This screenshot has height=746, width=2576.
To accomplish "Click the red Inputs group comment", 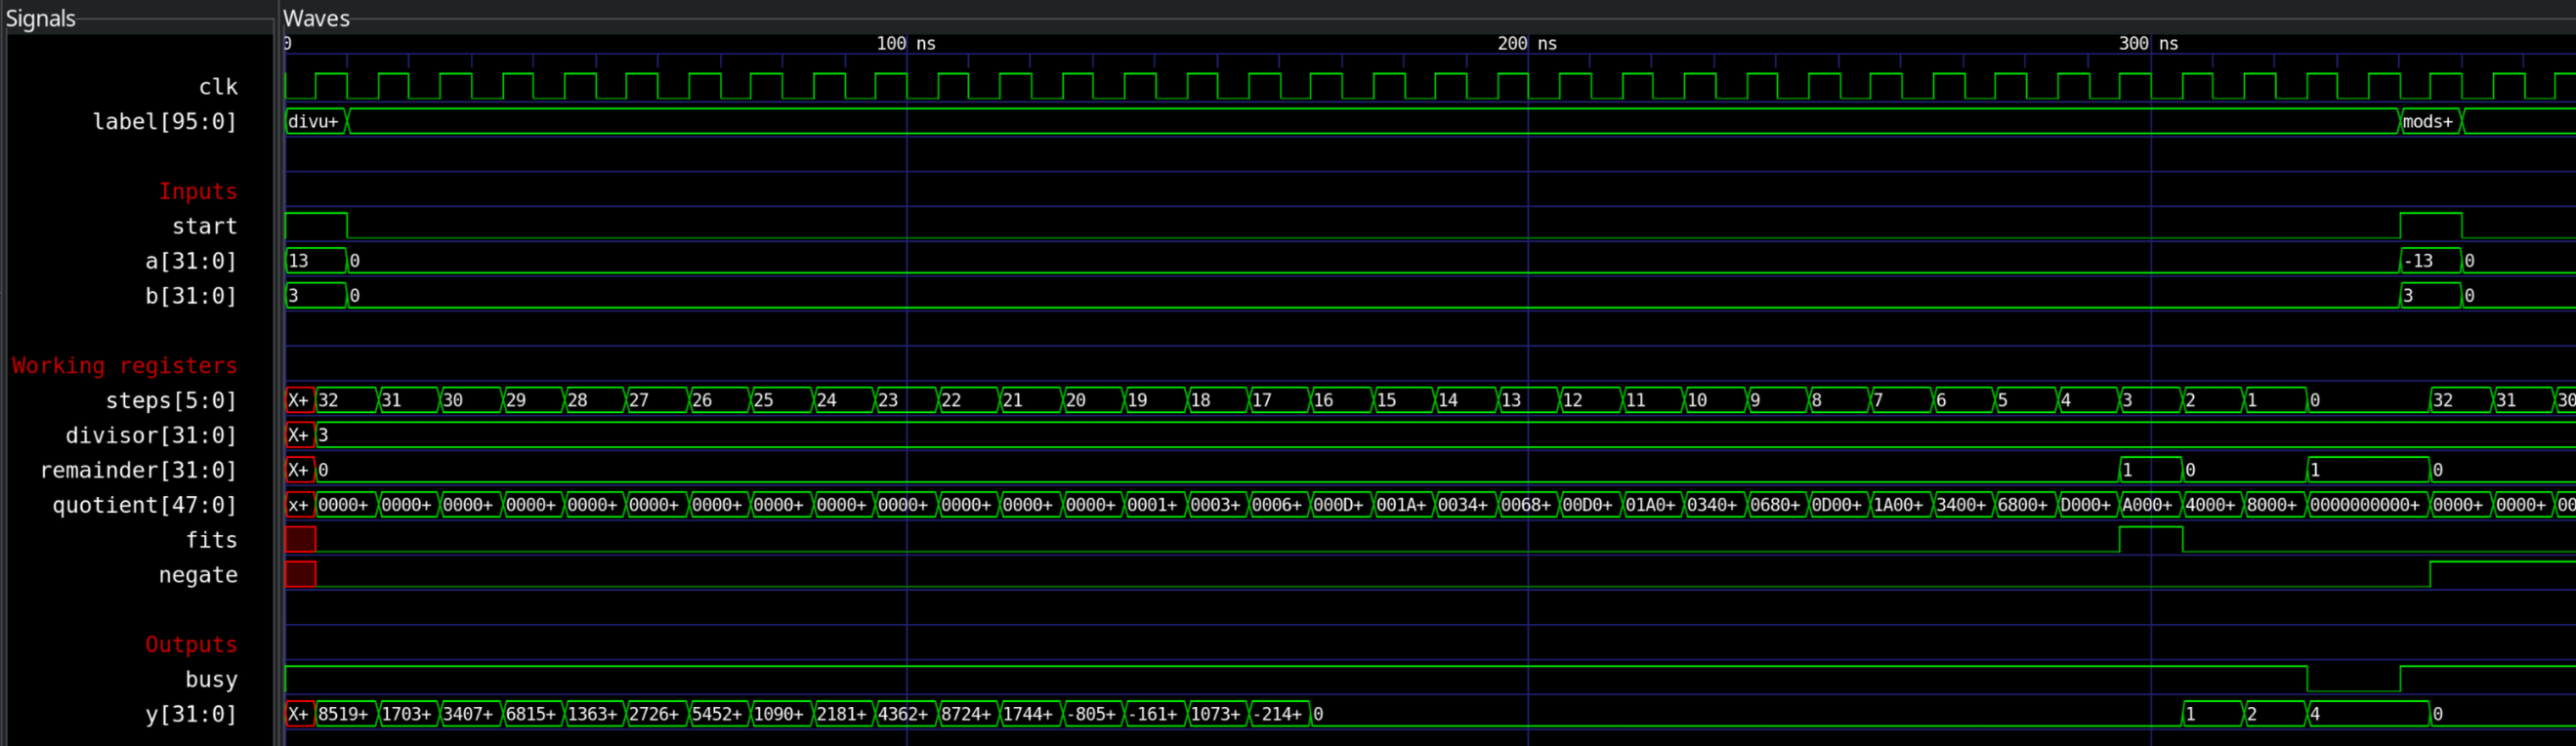I will pos(198,191).
